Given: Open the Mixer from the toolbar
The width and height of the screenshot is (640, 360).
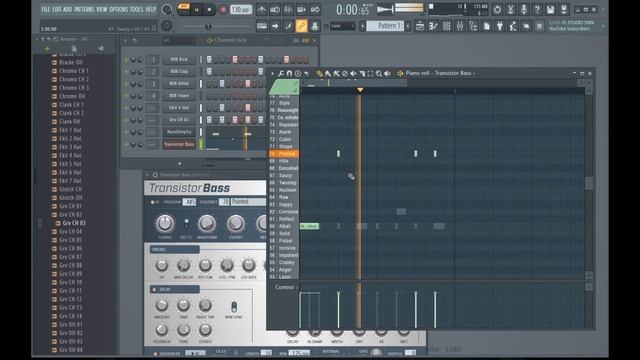Looking at the screenshot, I should [x=460, y=26].
